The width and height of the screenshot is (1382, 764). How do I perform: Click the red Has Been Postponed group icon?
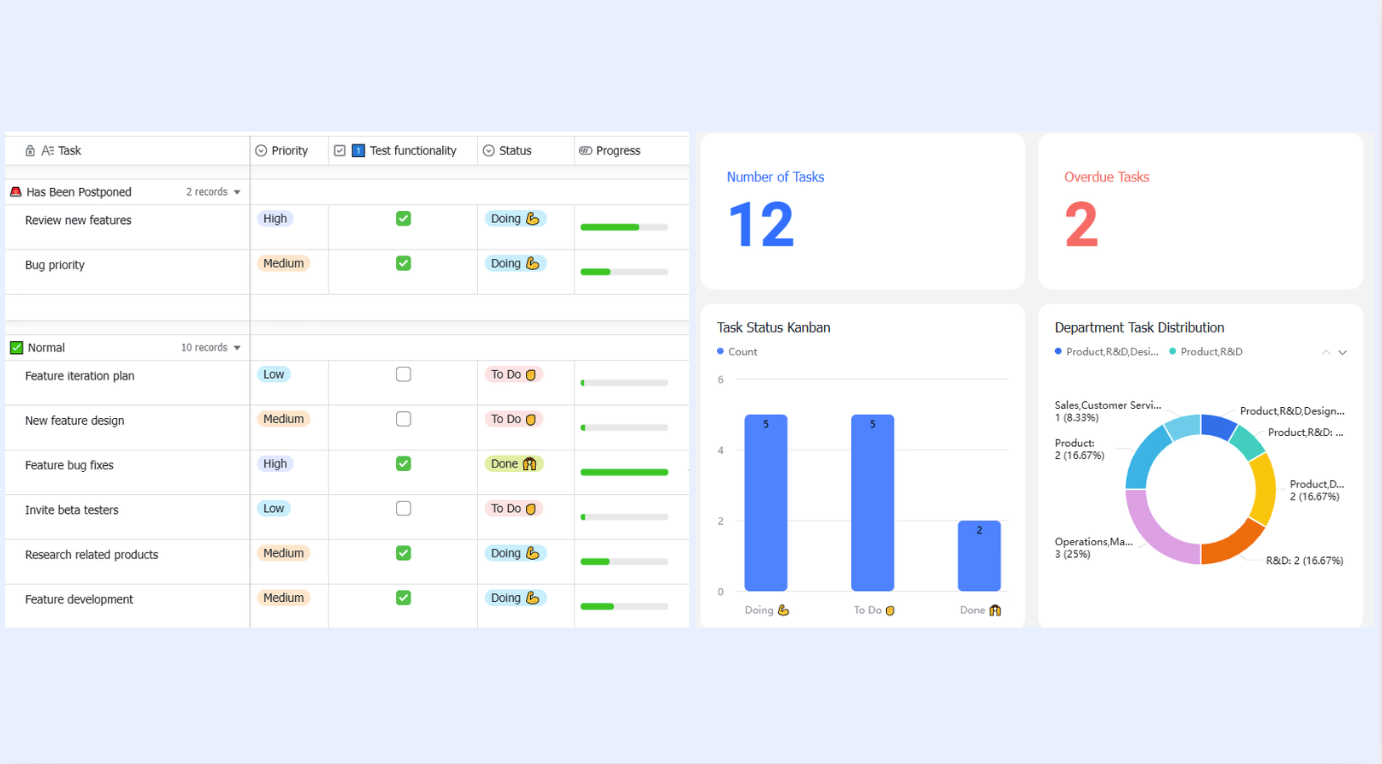tap(16, 192)
